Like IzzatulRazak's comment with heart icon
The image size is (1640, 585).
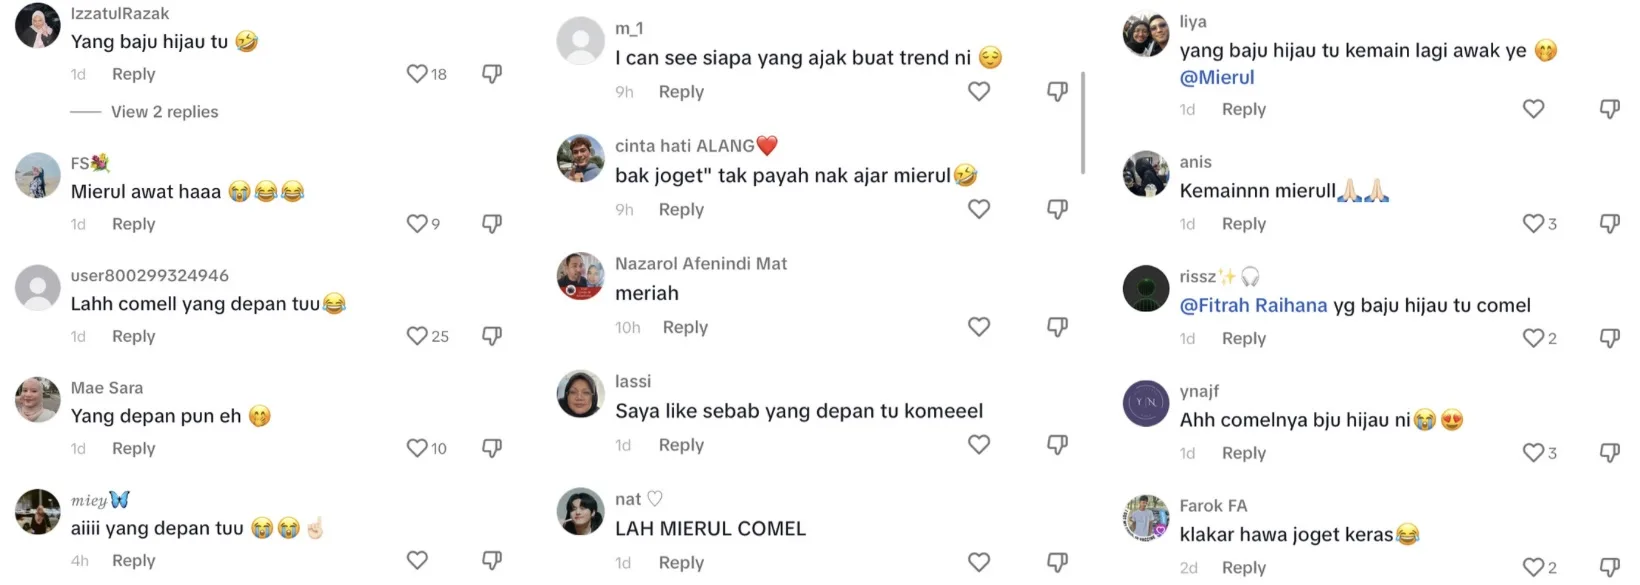pos(417,74)
